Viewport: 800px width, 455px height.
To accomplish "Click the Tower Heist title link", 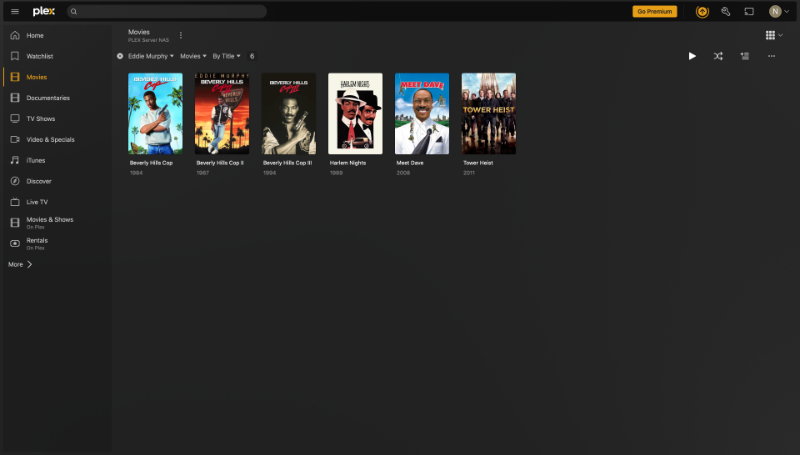I will tap(478, 163).
